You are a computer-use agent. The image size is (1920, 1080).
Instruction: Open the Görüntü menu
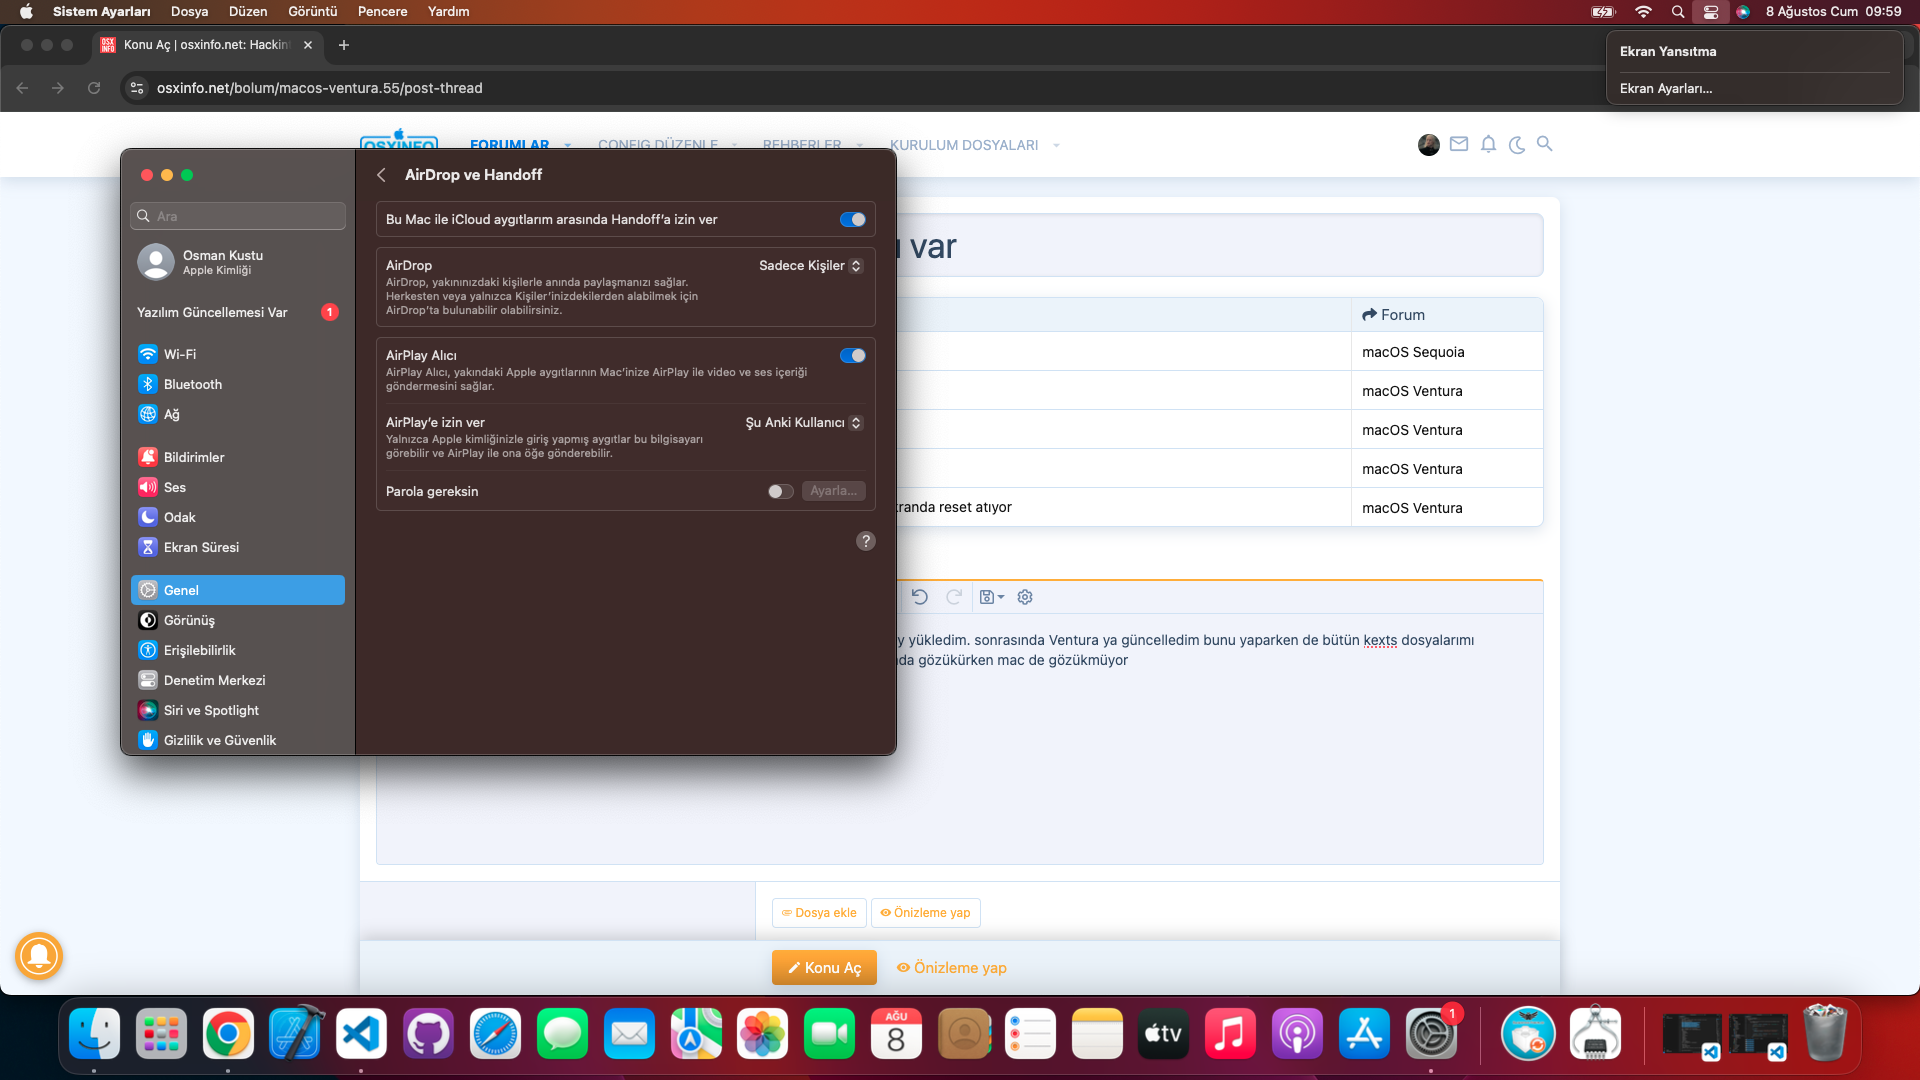[x=312, y=12]
